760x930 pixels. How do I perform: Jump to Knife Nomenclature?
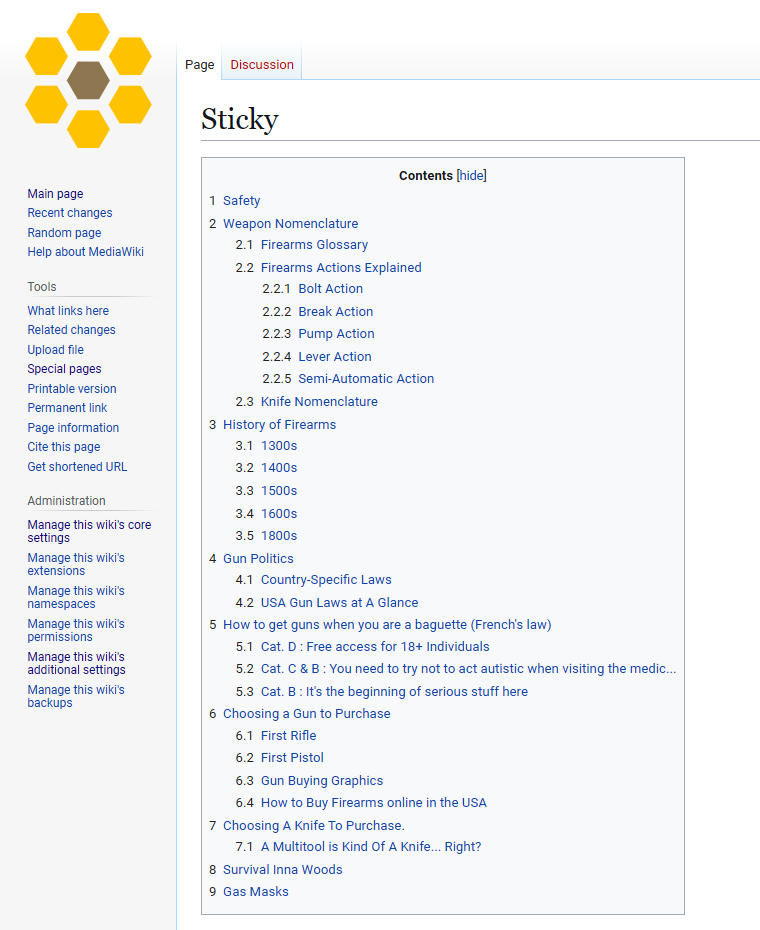(319, 402)
